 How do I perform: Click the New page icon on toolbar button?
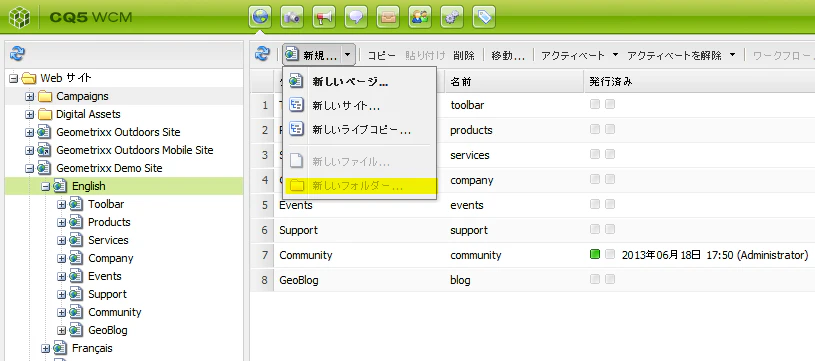(x=292, y=55)
